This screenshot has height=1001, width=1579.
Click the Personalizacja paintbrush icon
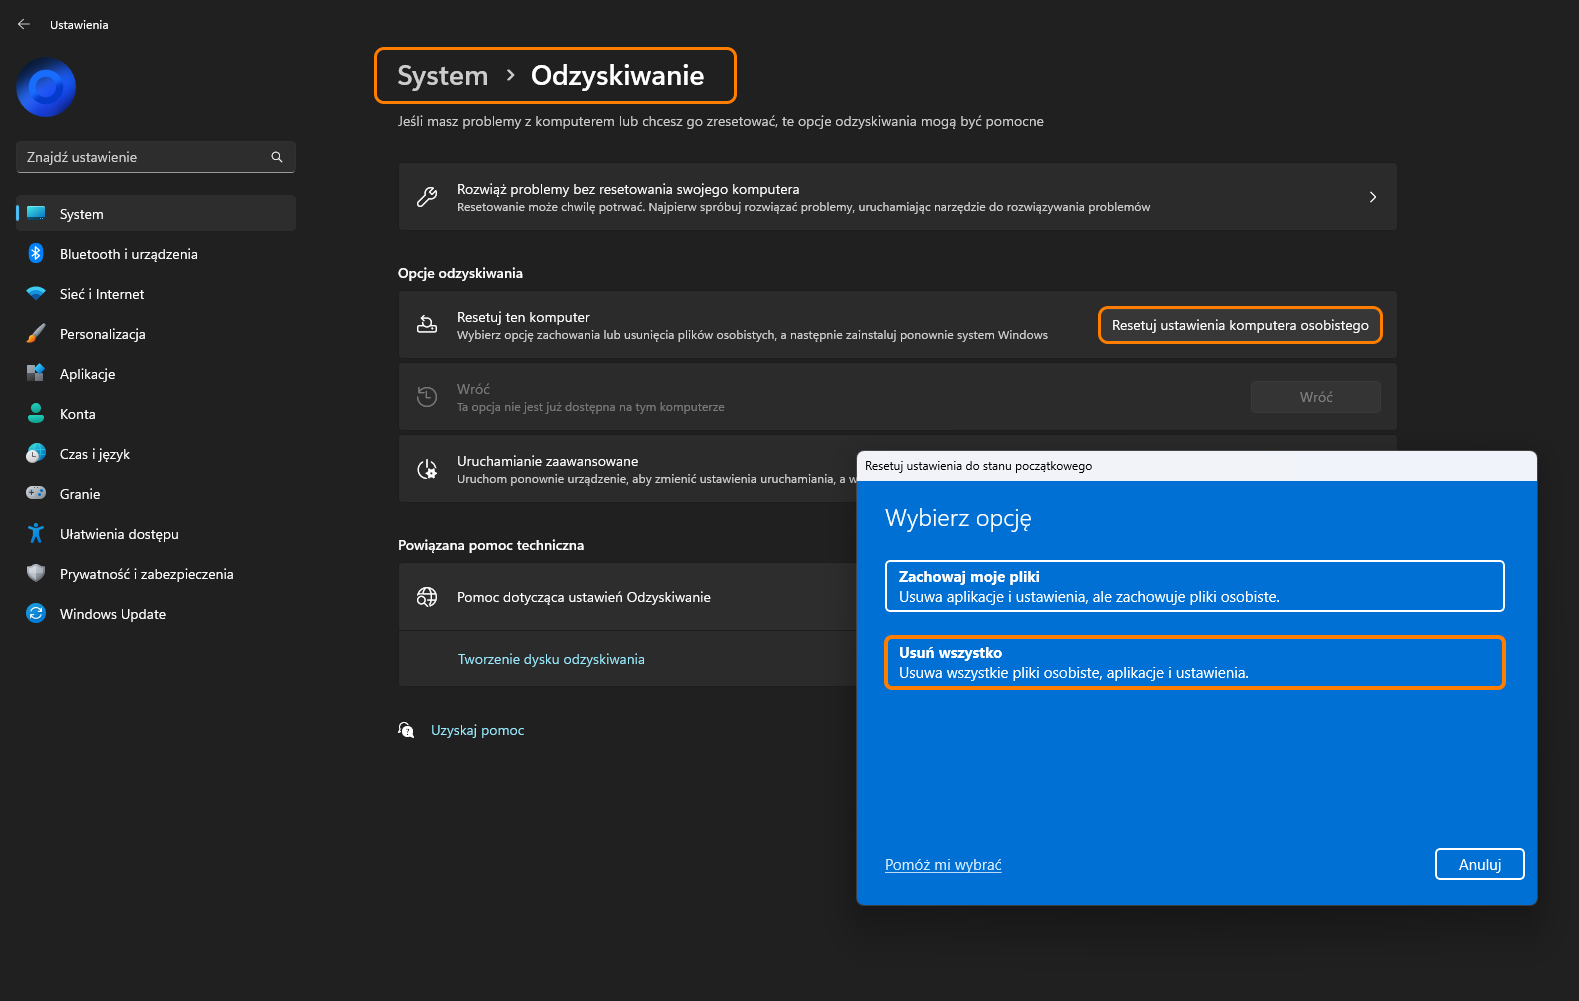[36, 333]
